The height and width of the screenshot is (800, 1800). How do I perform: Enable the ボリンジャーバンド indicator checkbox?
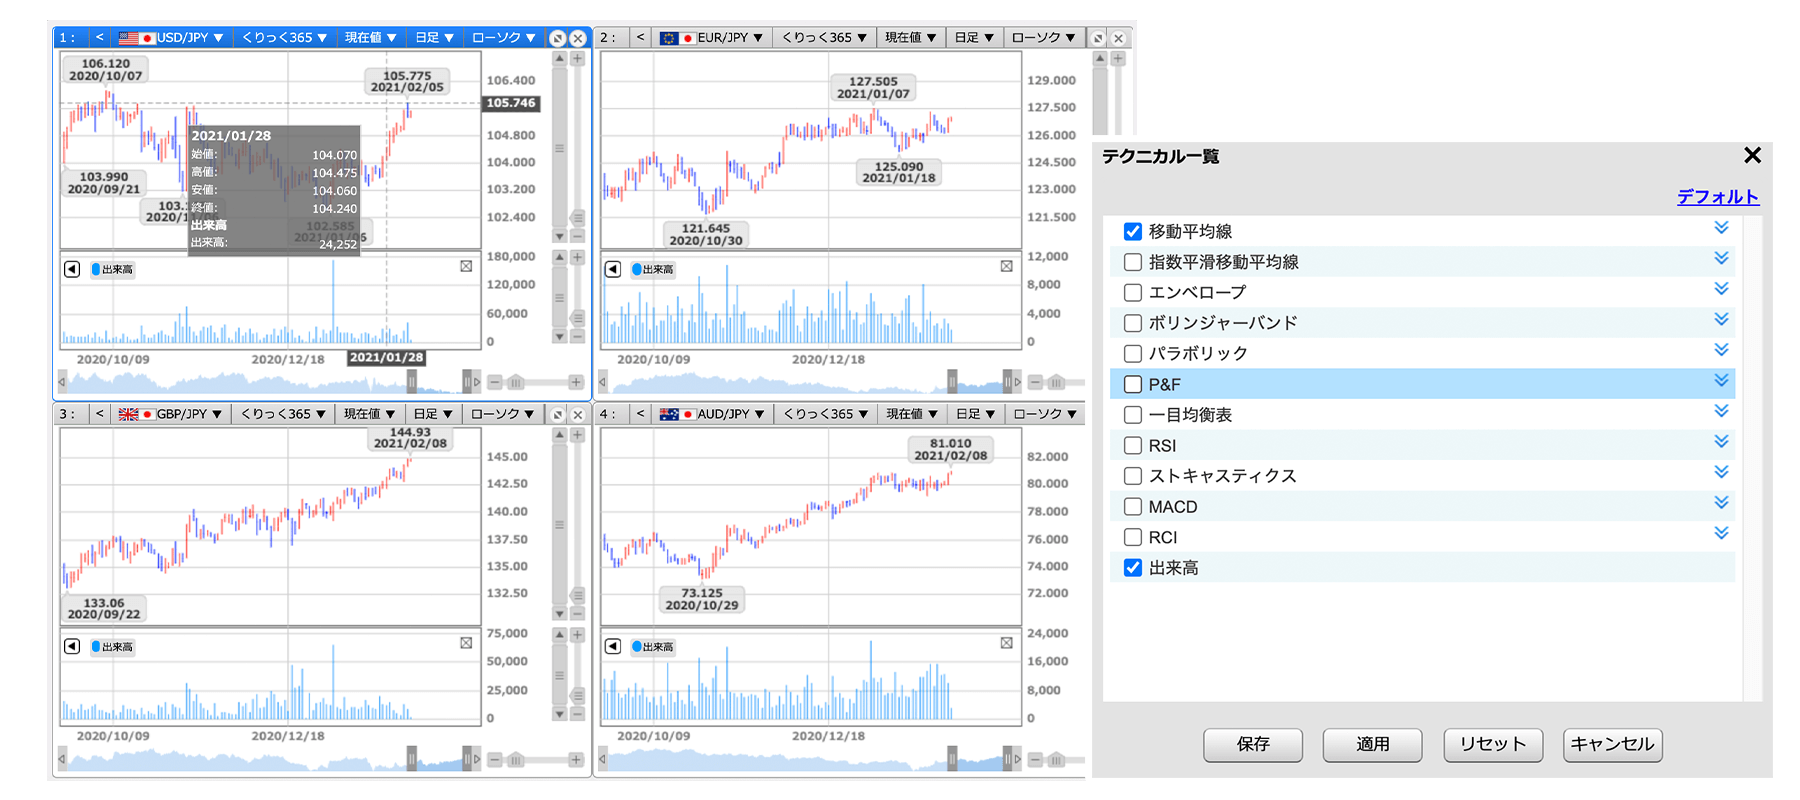(x=1133, y=323)
